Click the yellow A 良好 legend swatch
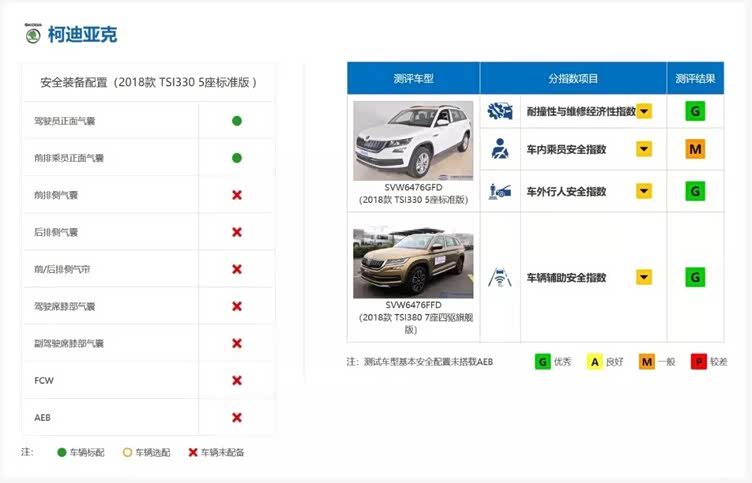Viewport: 752px width, 483px height. click(594, 361)
